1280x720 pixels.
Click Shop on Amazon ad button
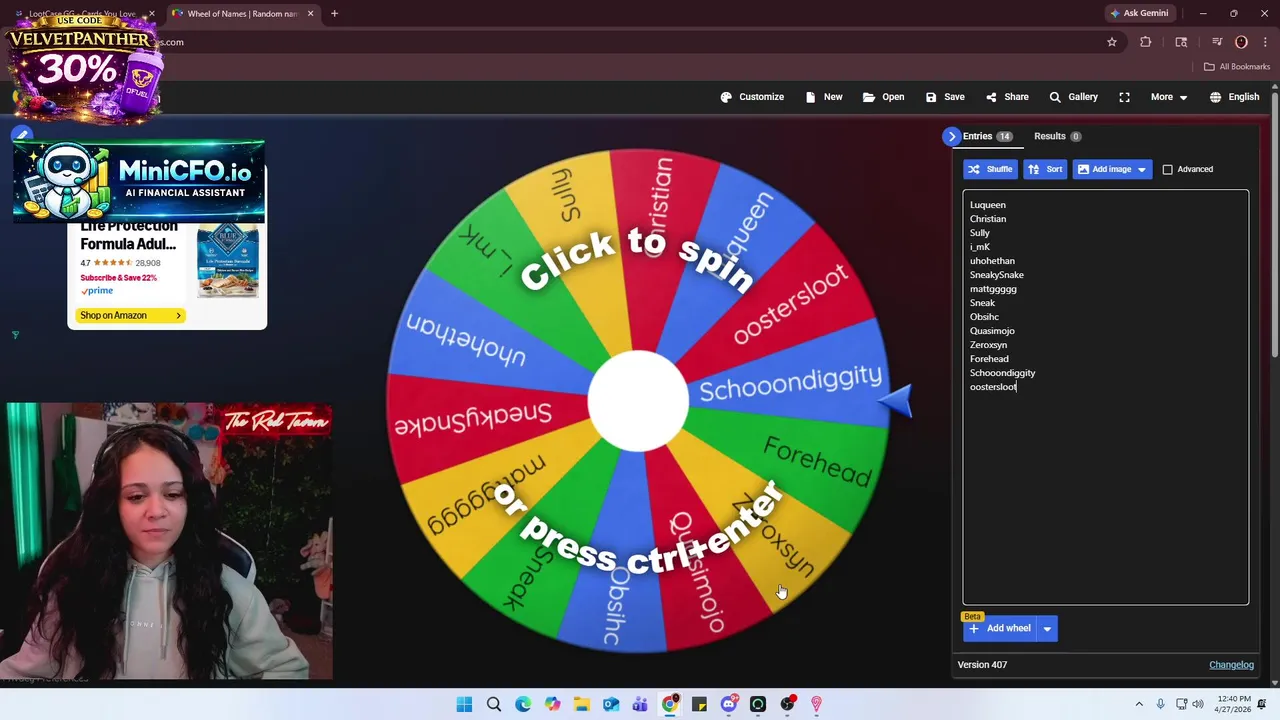pos(130,315)
